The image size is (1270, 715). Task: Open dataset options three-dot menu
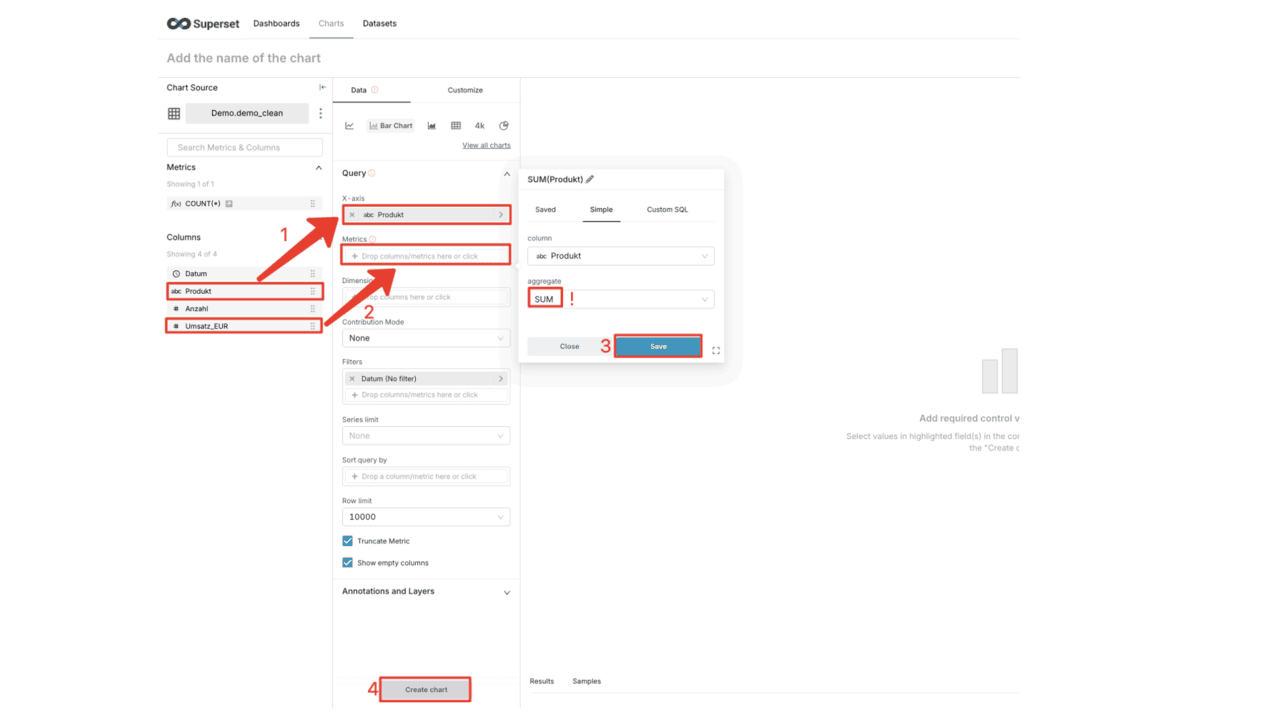[320, 114]
